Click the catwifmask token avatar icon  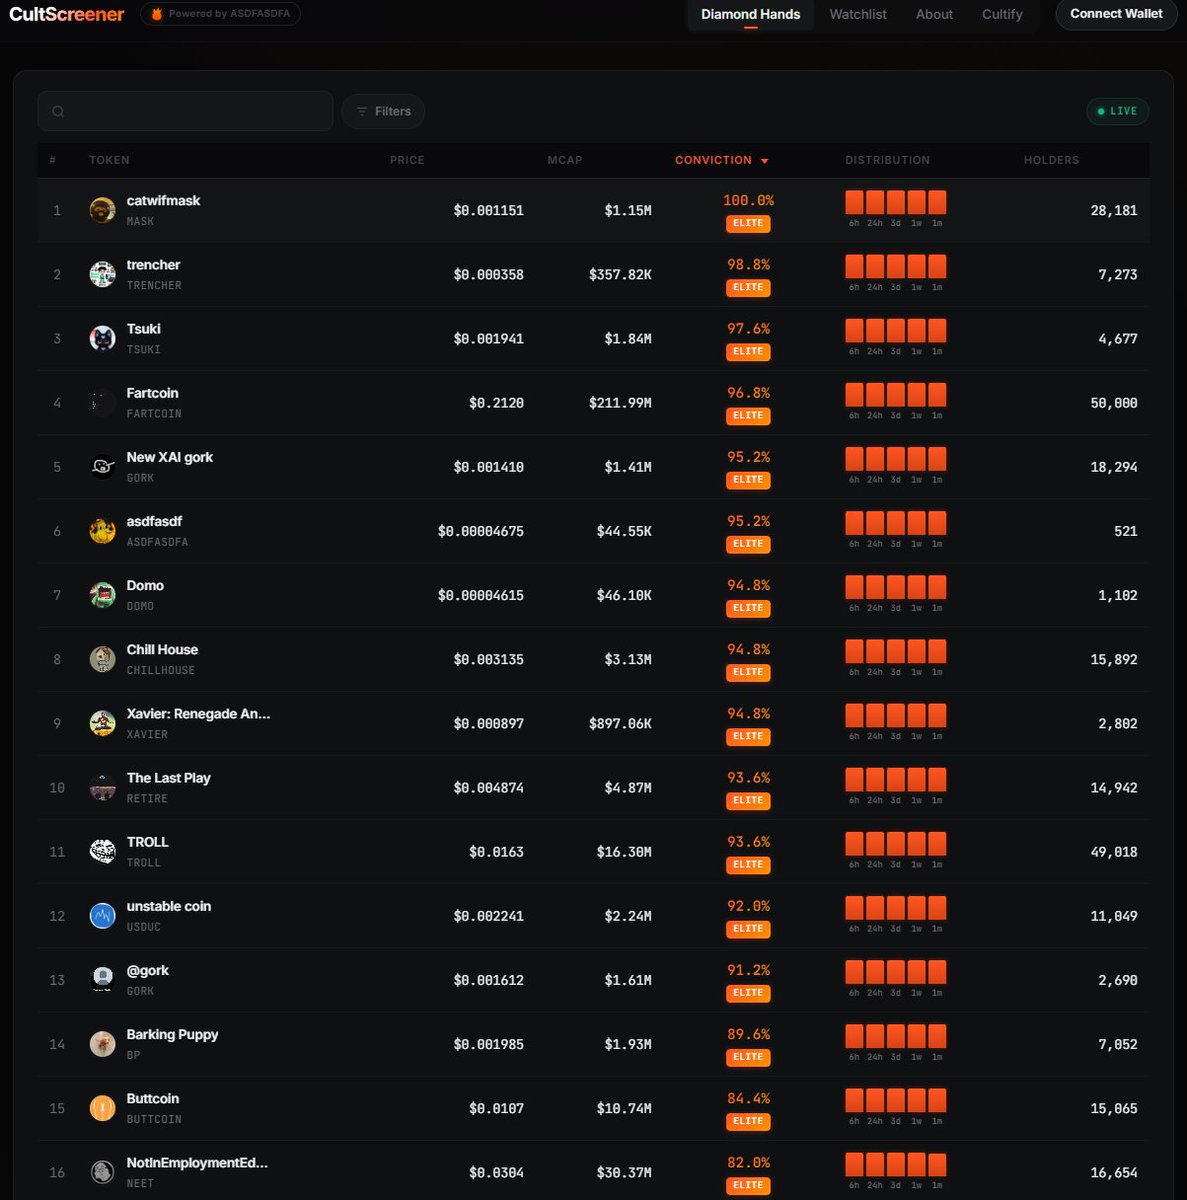point(102,210)
